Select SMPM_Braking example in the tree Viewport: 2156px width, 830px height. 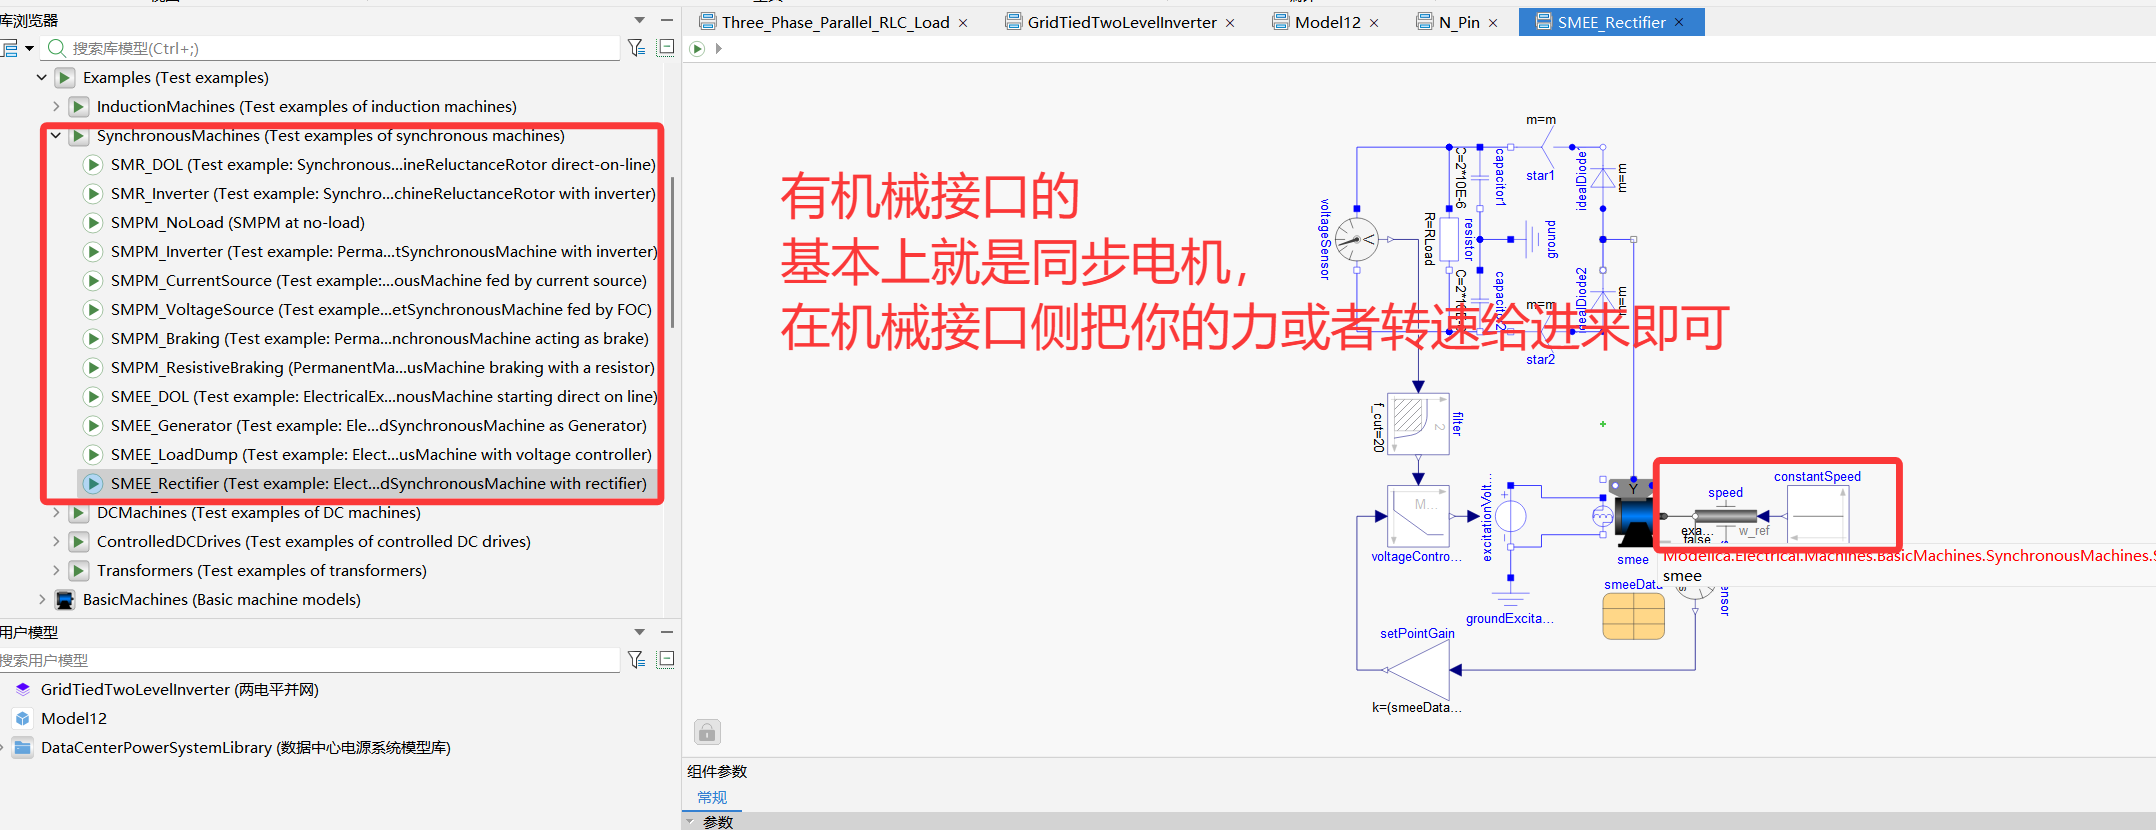click(379, 338)
